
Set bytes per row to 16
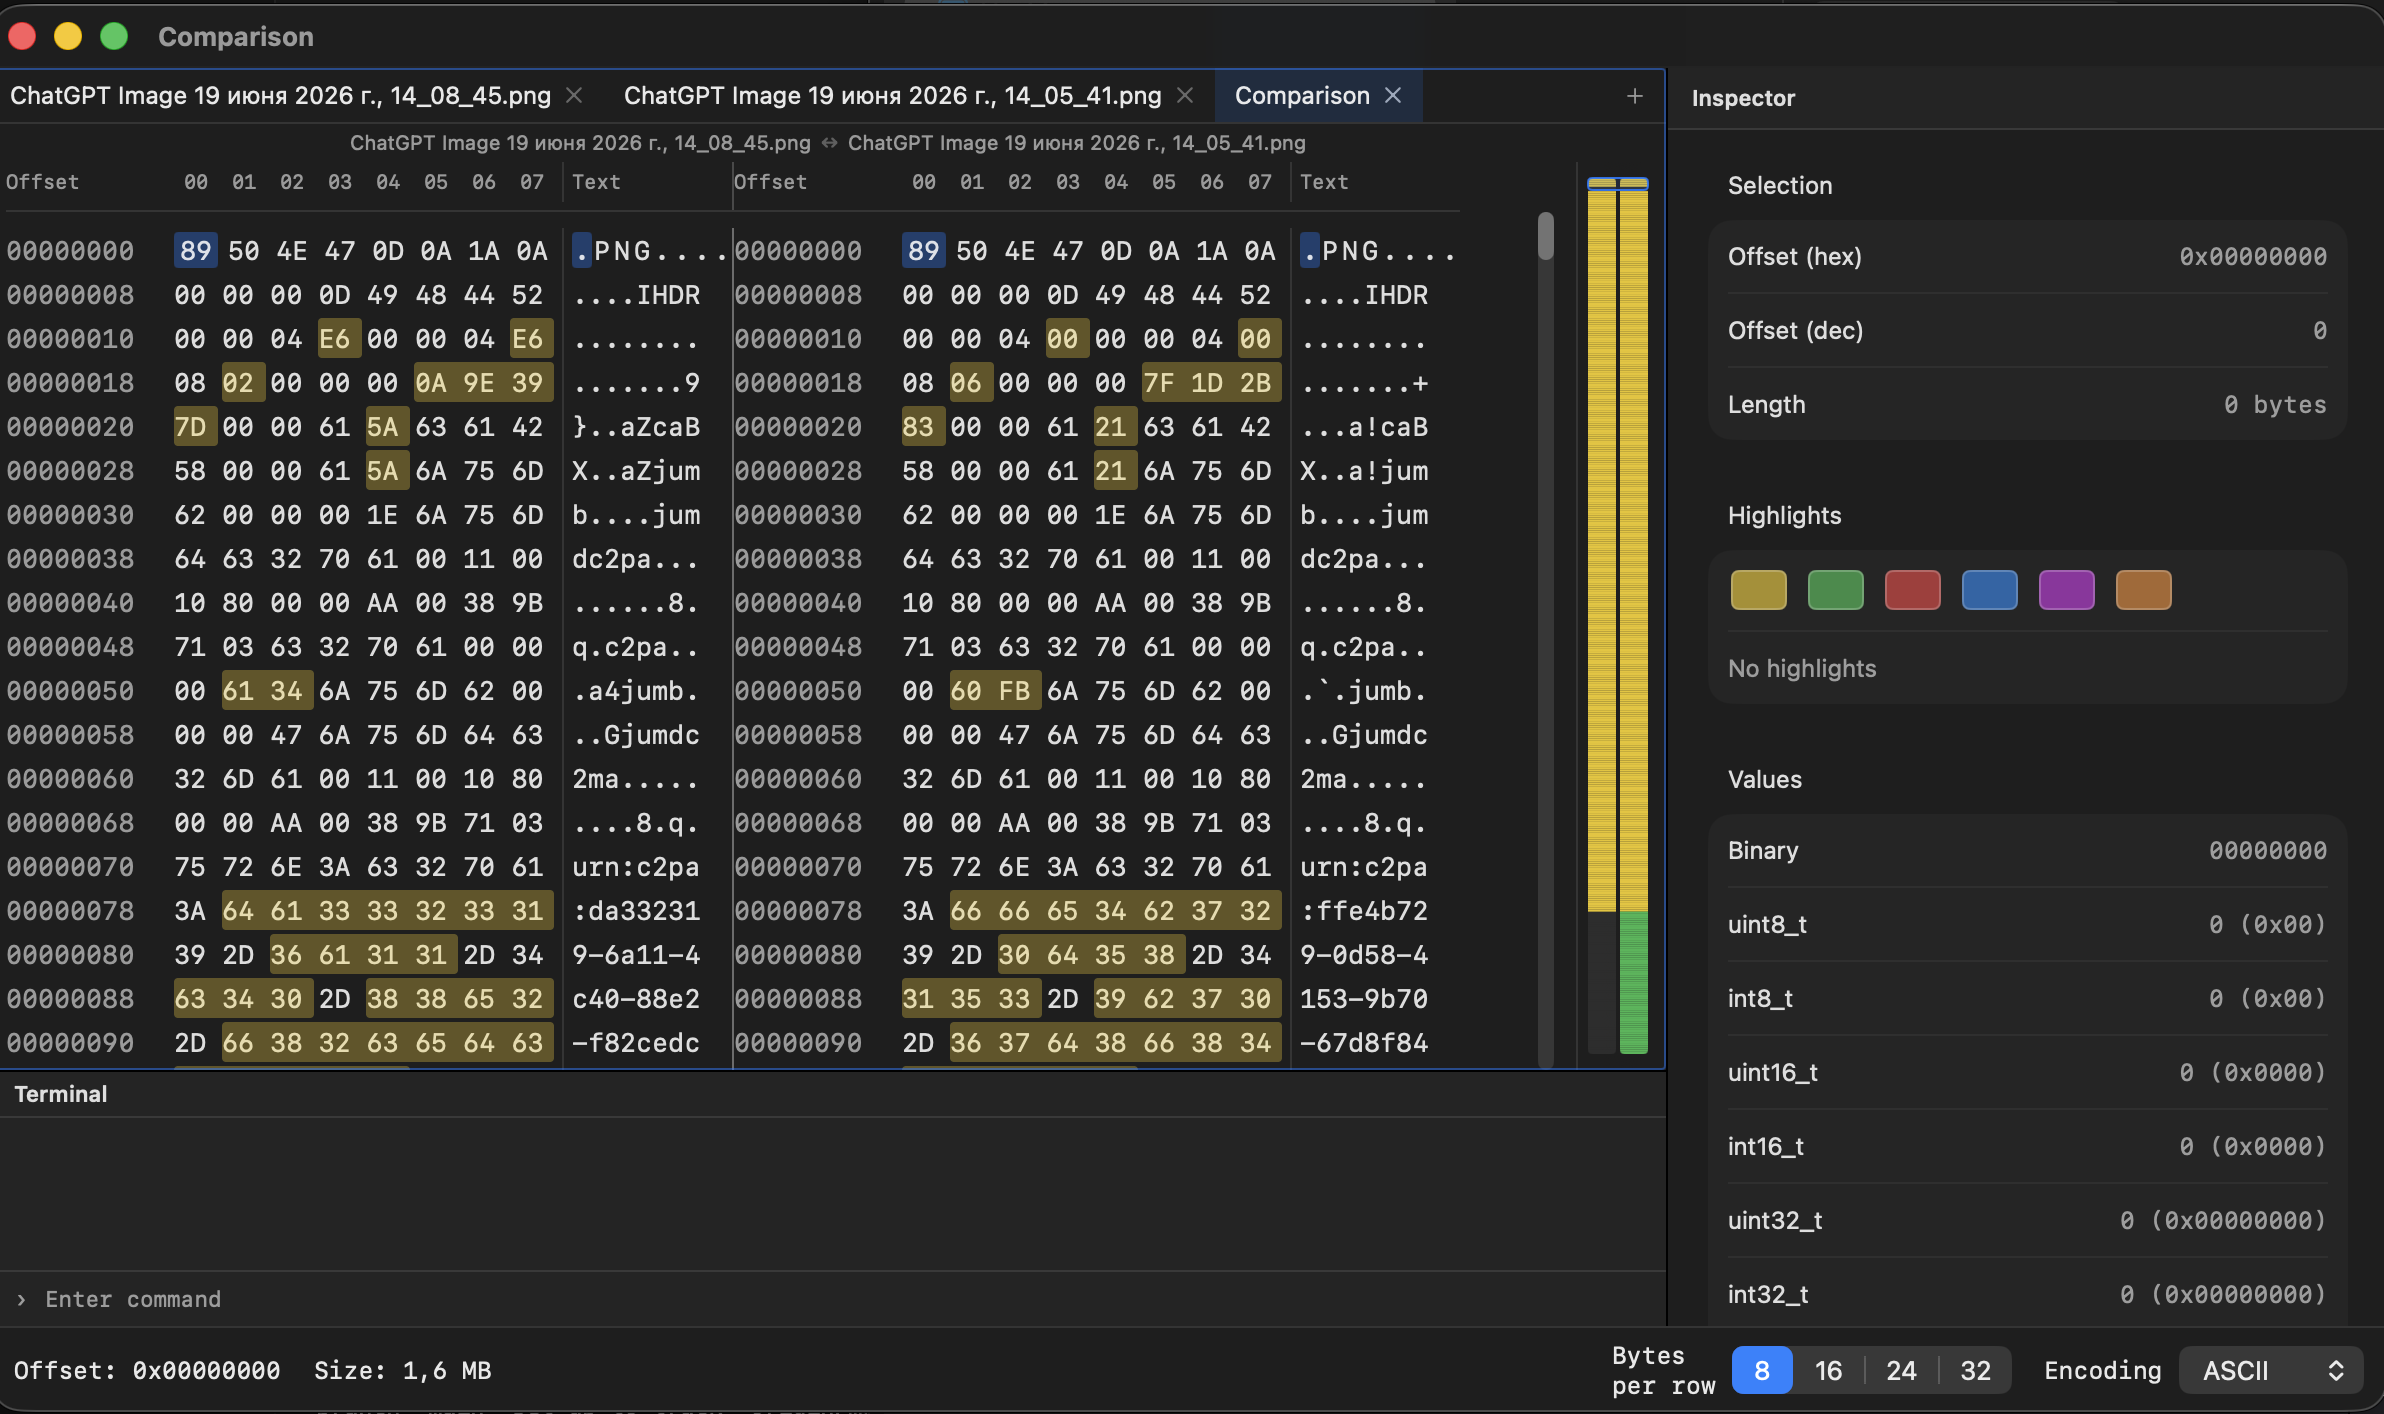(1828, 1370)
